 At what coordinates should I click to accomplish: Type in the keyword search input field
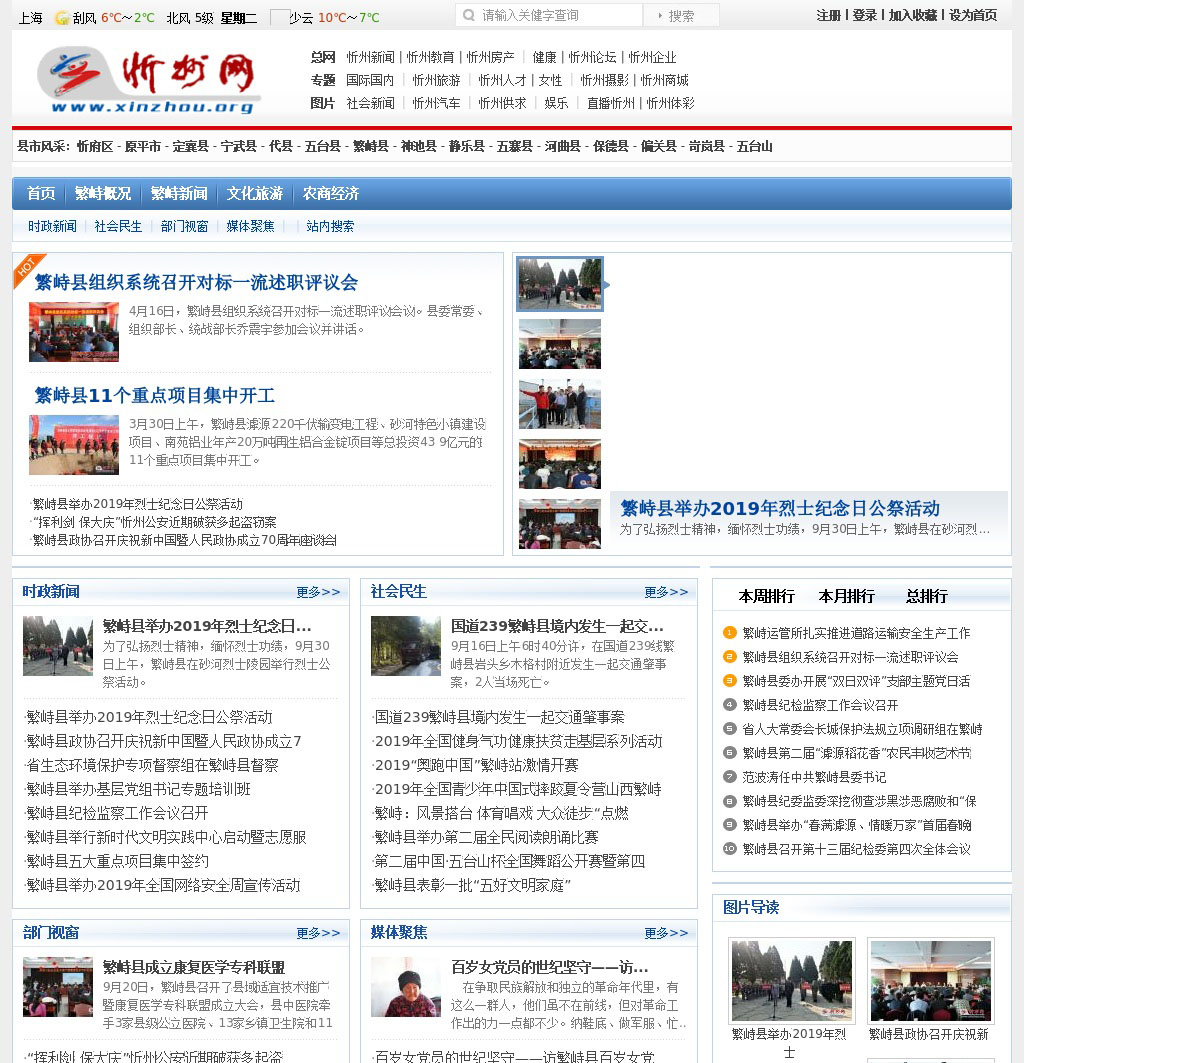click(x=558, y=16)
